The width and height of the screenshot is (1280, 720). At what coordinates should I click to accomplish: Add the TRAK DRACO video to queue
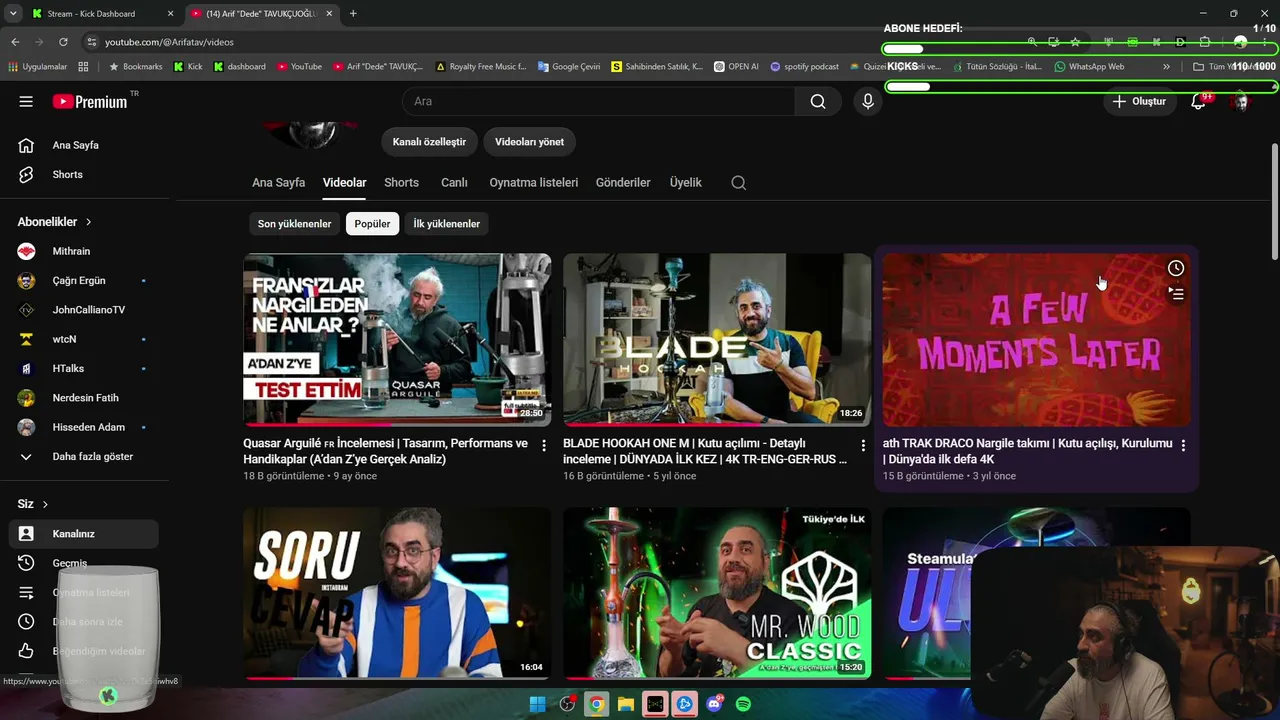pos(1176,293)
